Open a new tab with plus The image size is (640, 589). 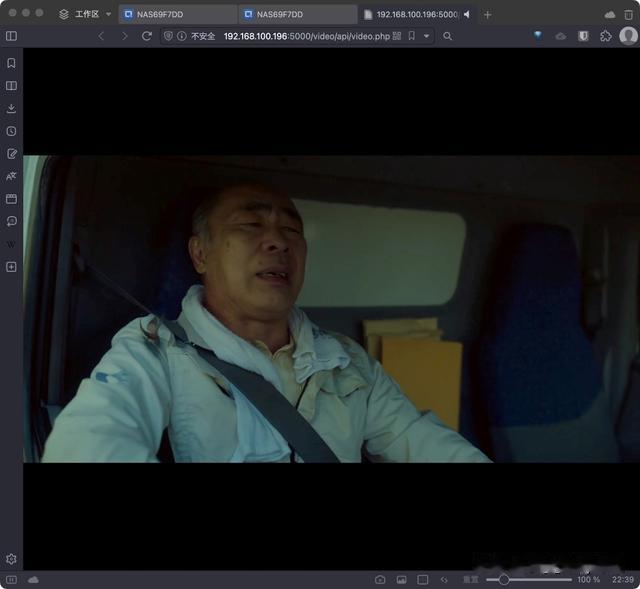pyautogui.click(x=487, y=15)
